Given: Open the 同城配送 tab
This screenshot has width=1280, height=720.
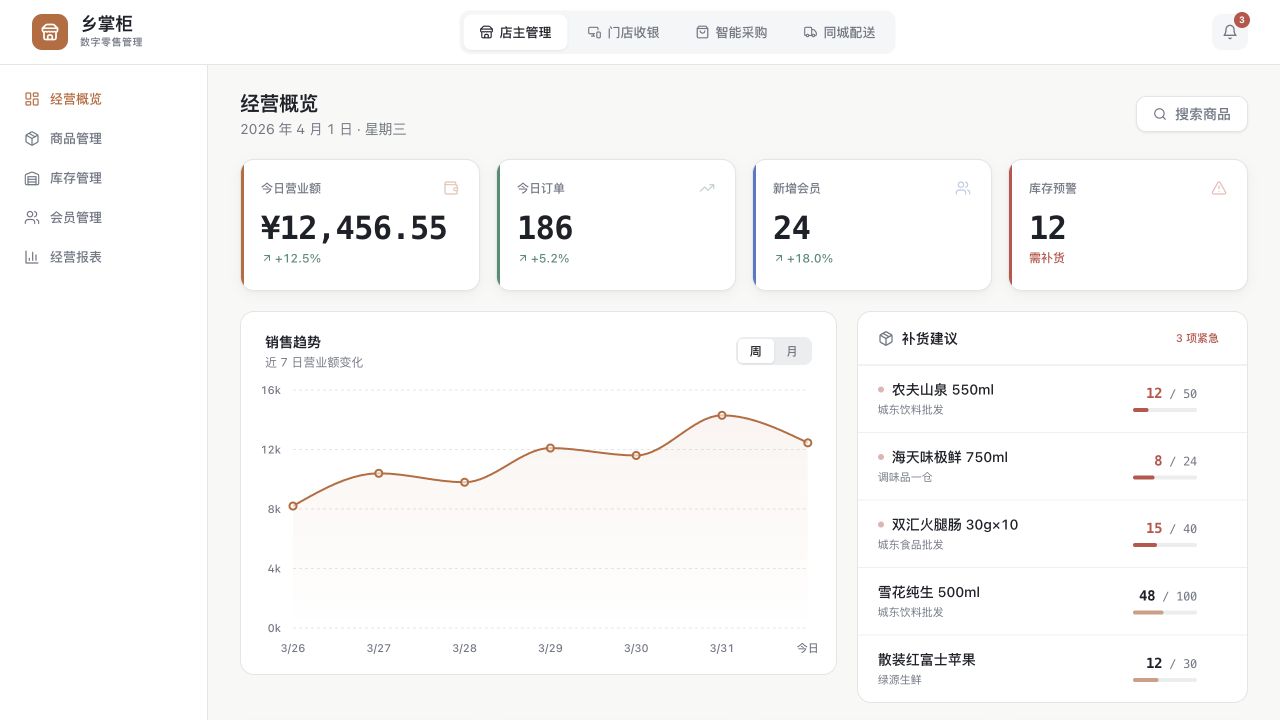Looking at the screenshot, I should [839, 32].
